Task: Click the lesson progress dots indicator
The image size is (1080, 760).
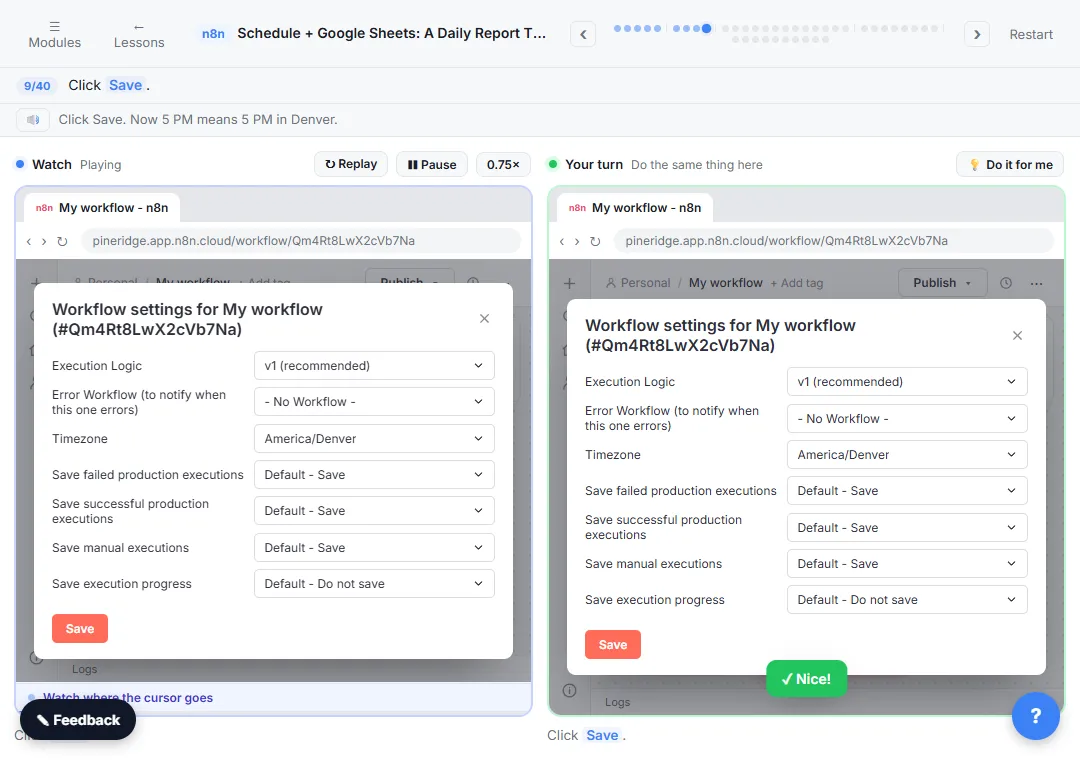Action: click(779, 34)
